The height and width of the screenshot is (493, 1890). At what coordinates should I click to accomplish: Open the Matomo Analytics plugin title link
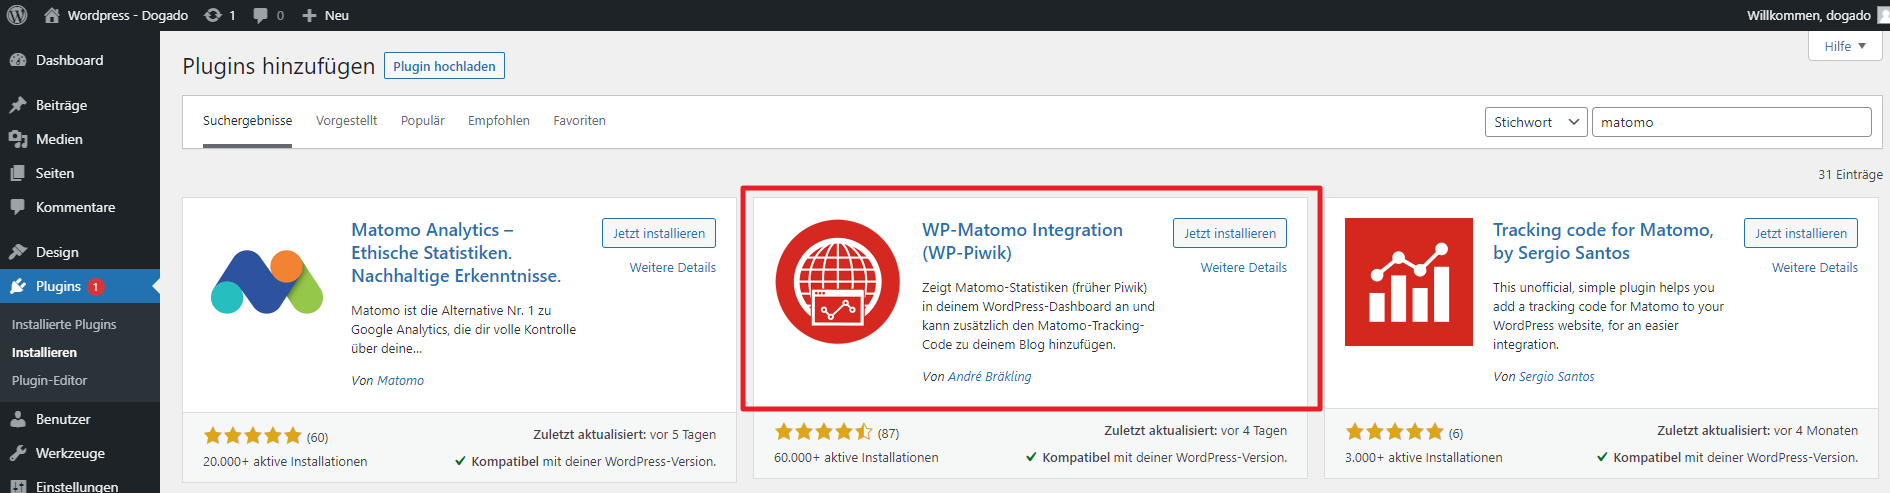(456, 253)
